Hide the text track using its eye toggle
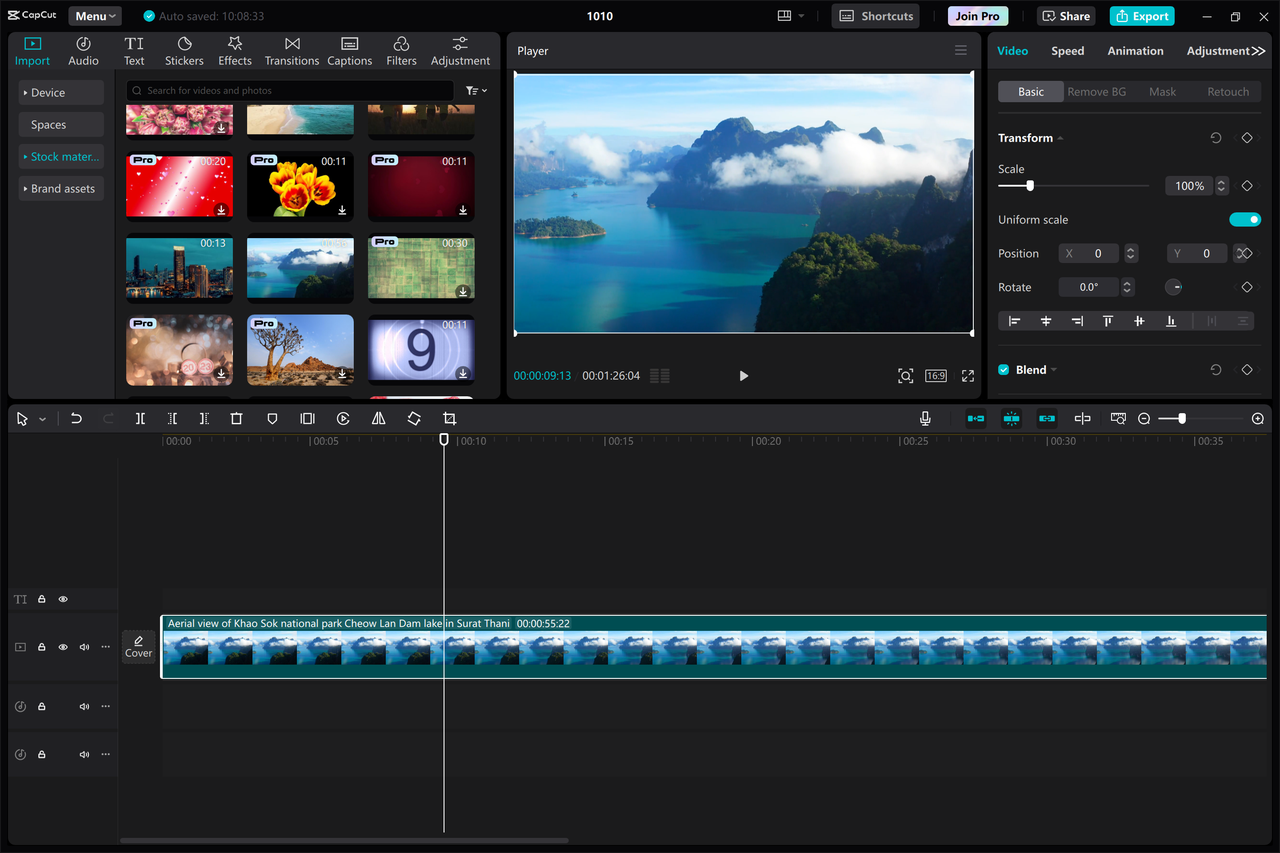 [62, 598]
